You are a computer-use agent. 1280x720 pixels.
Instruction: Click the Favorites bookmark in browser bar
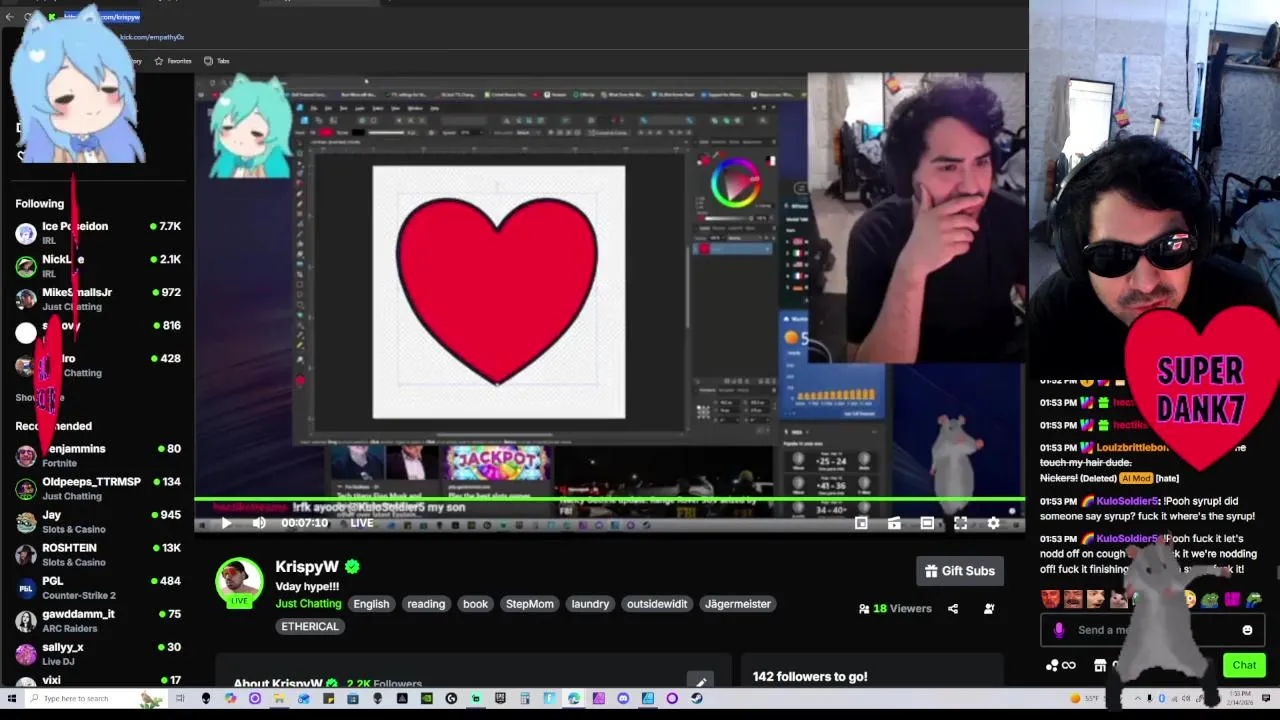tap(172, 61)
